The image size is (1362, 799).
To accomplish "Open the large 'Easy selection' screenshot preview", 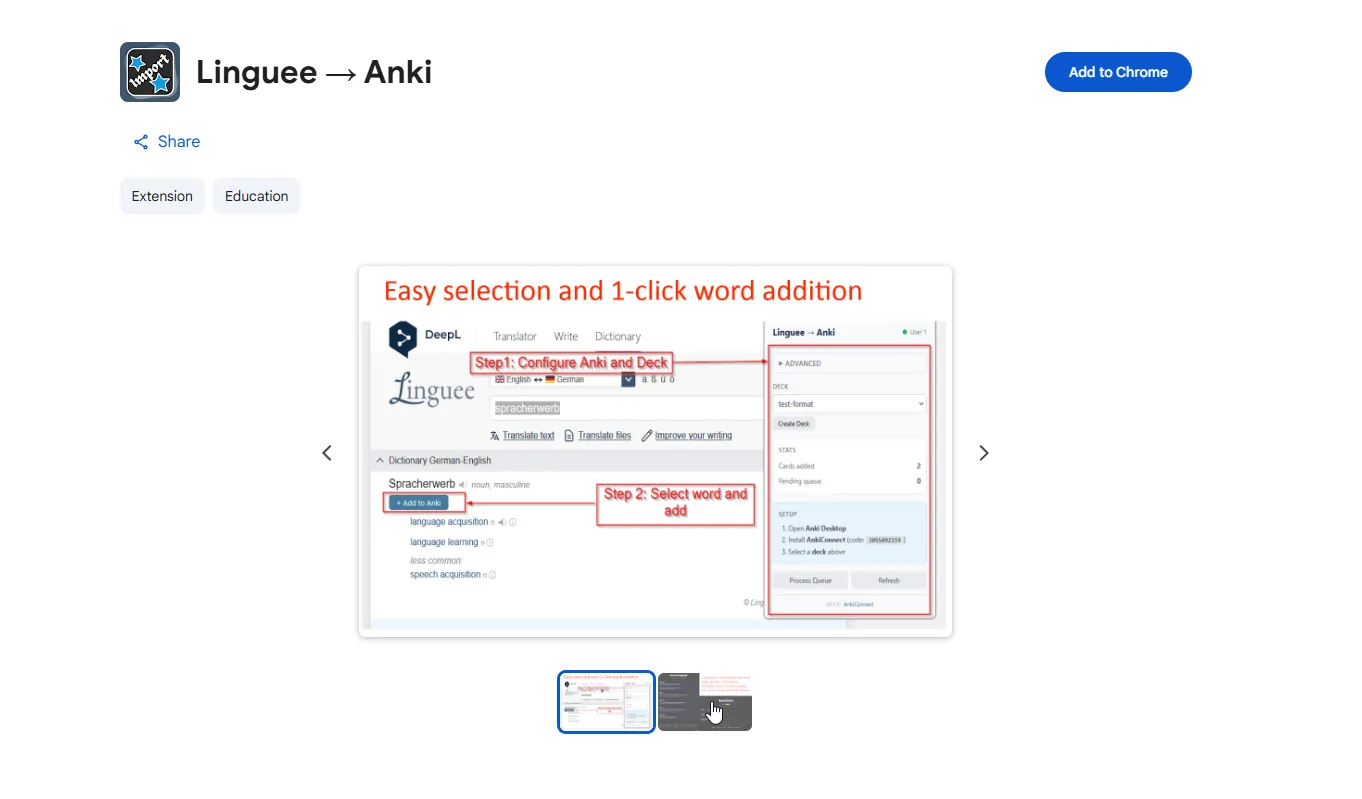I will click(655, 451).
